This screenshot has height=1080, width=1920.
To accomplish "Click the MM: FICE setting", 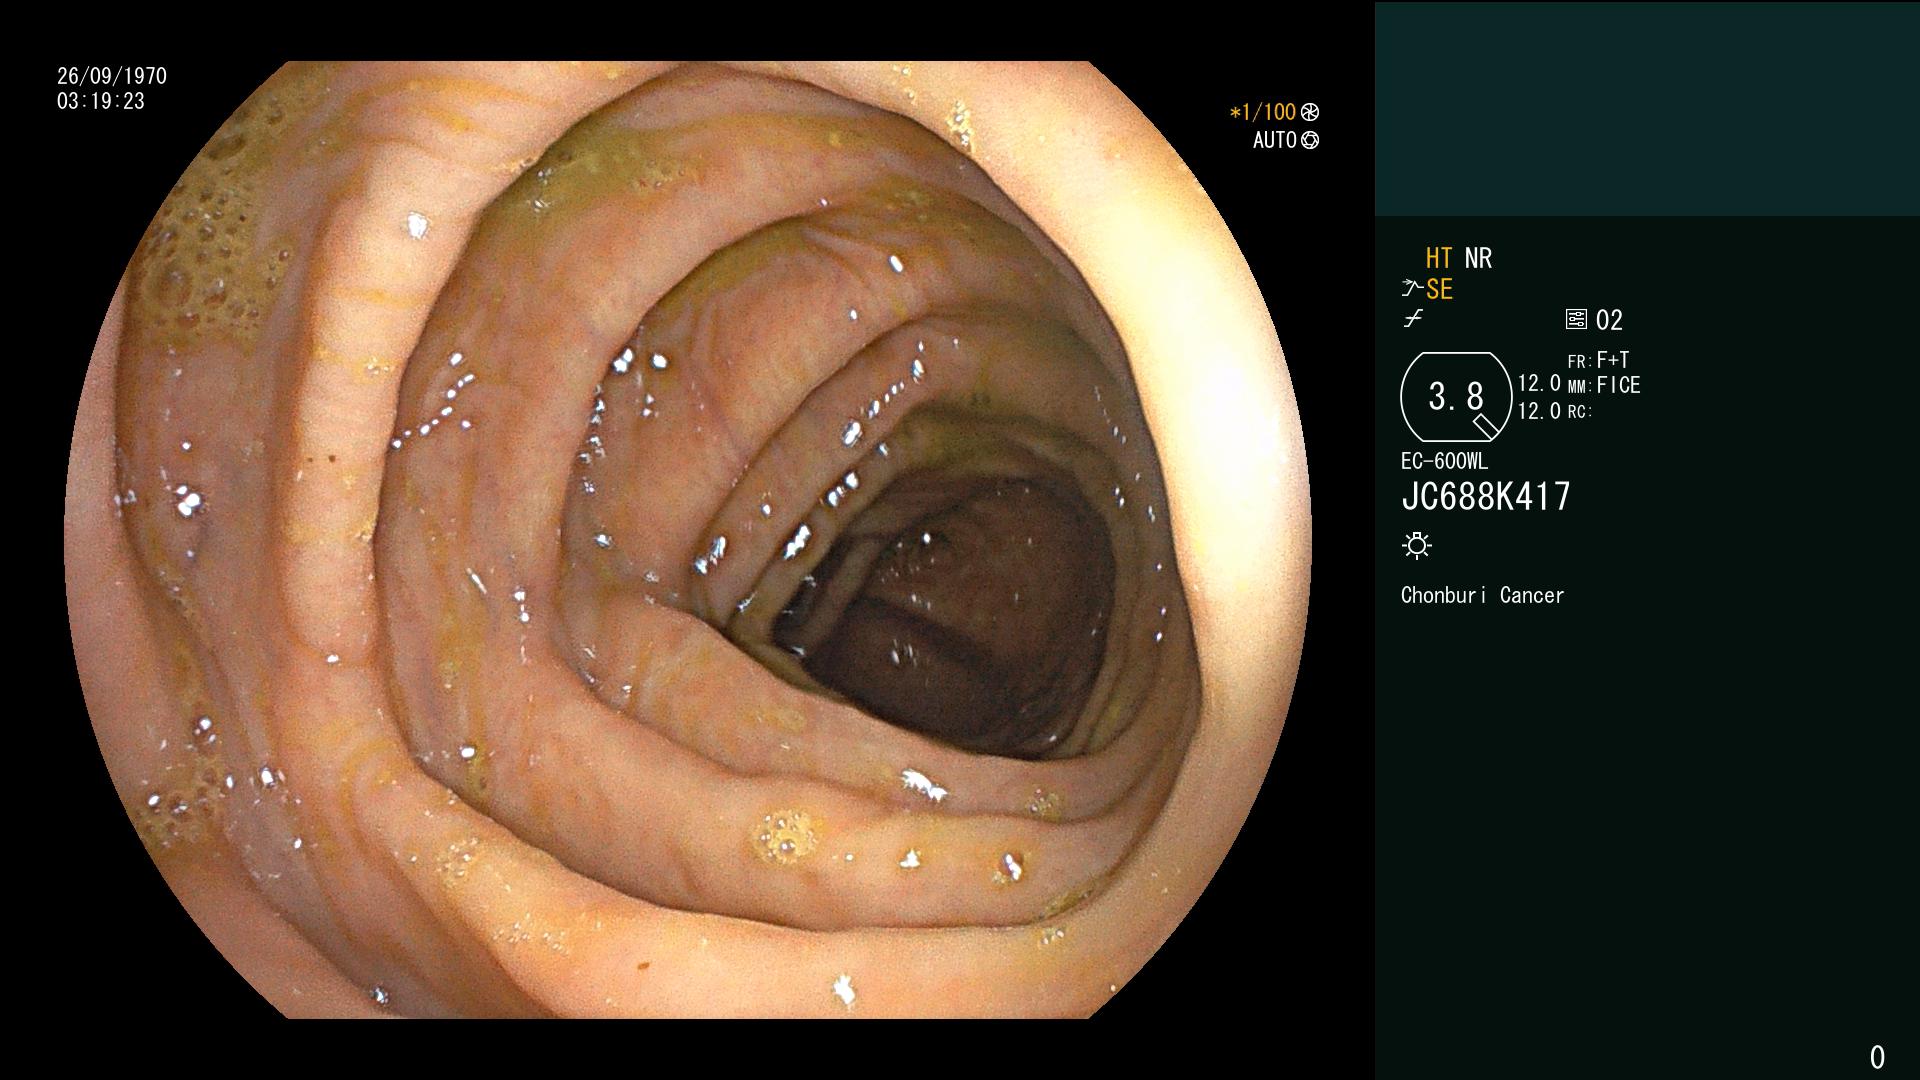I will [1604, 385].
